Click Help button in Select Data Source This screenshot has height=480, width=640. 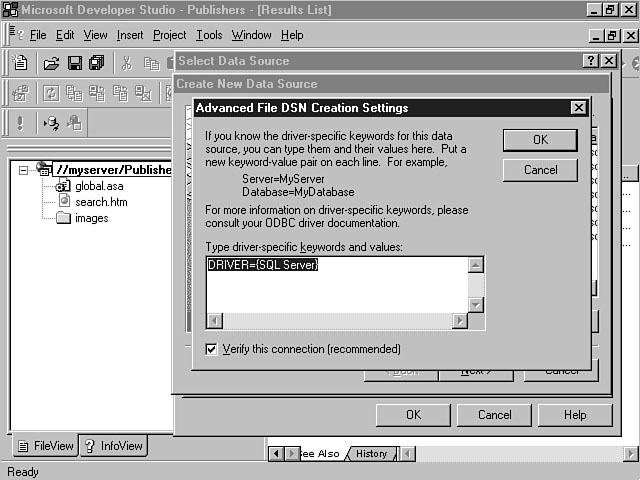click(x=575, y=415)
